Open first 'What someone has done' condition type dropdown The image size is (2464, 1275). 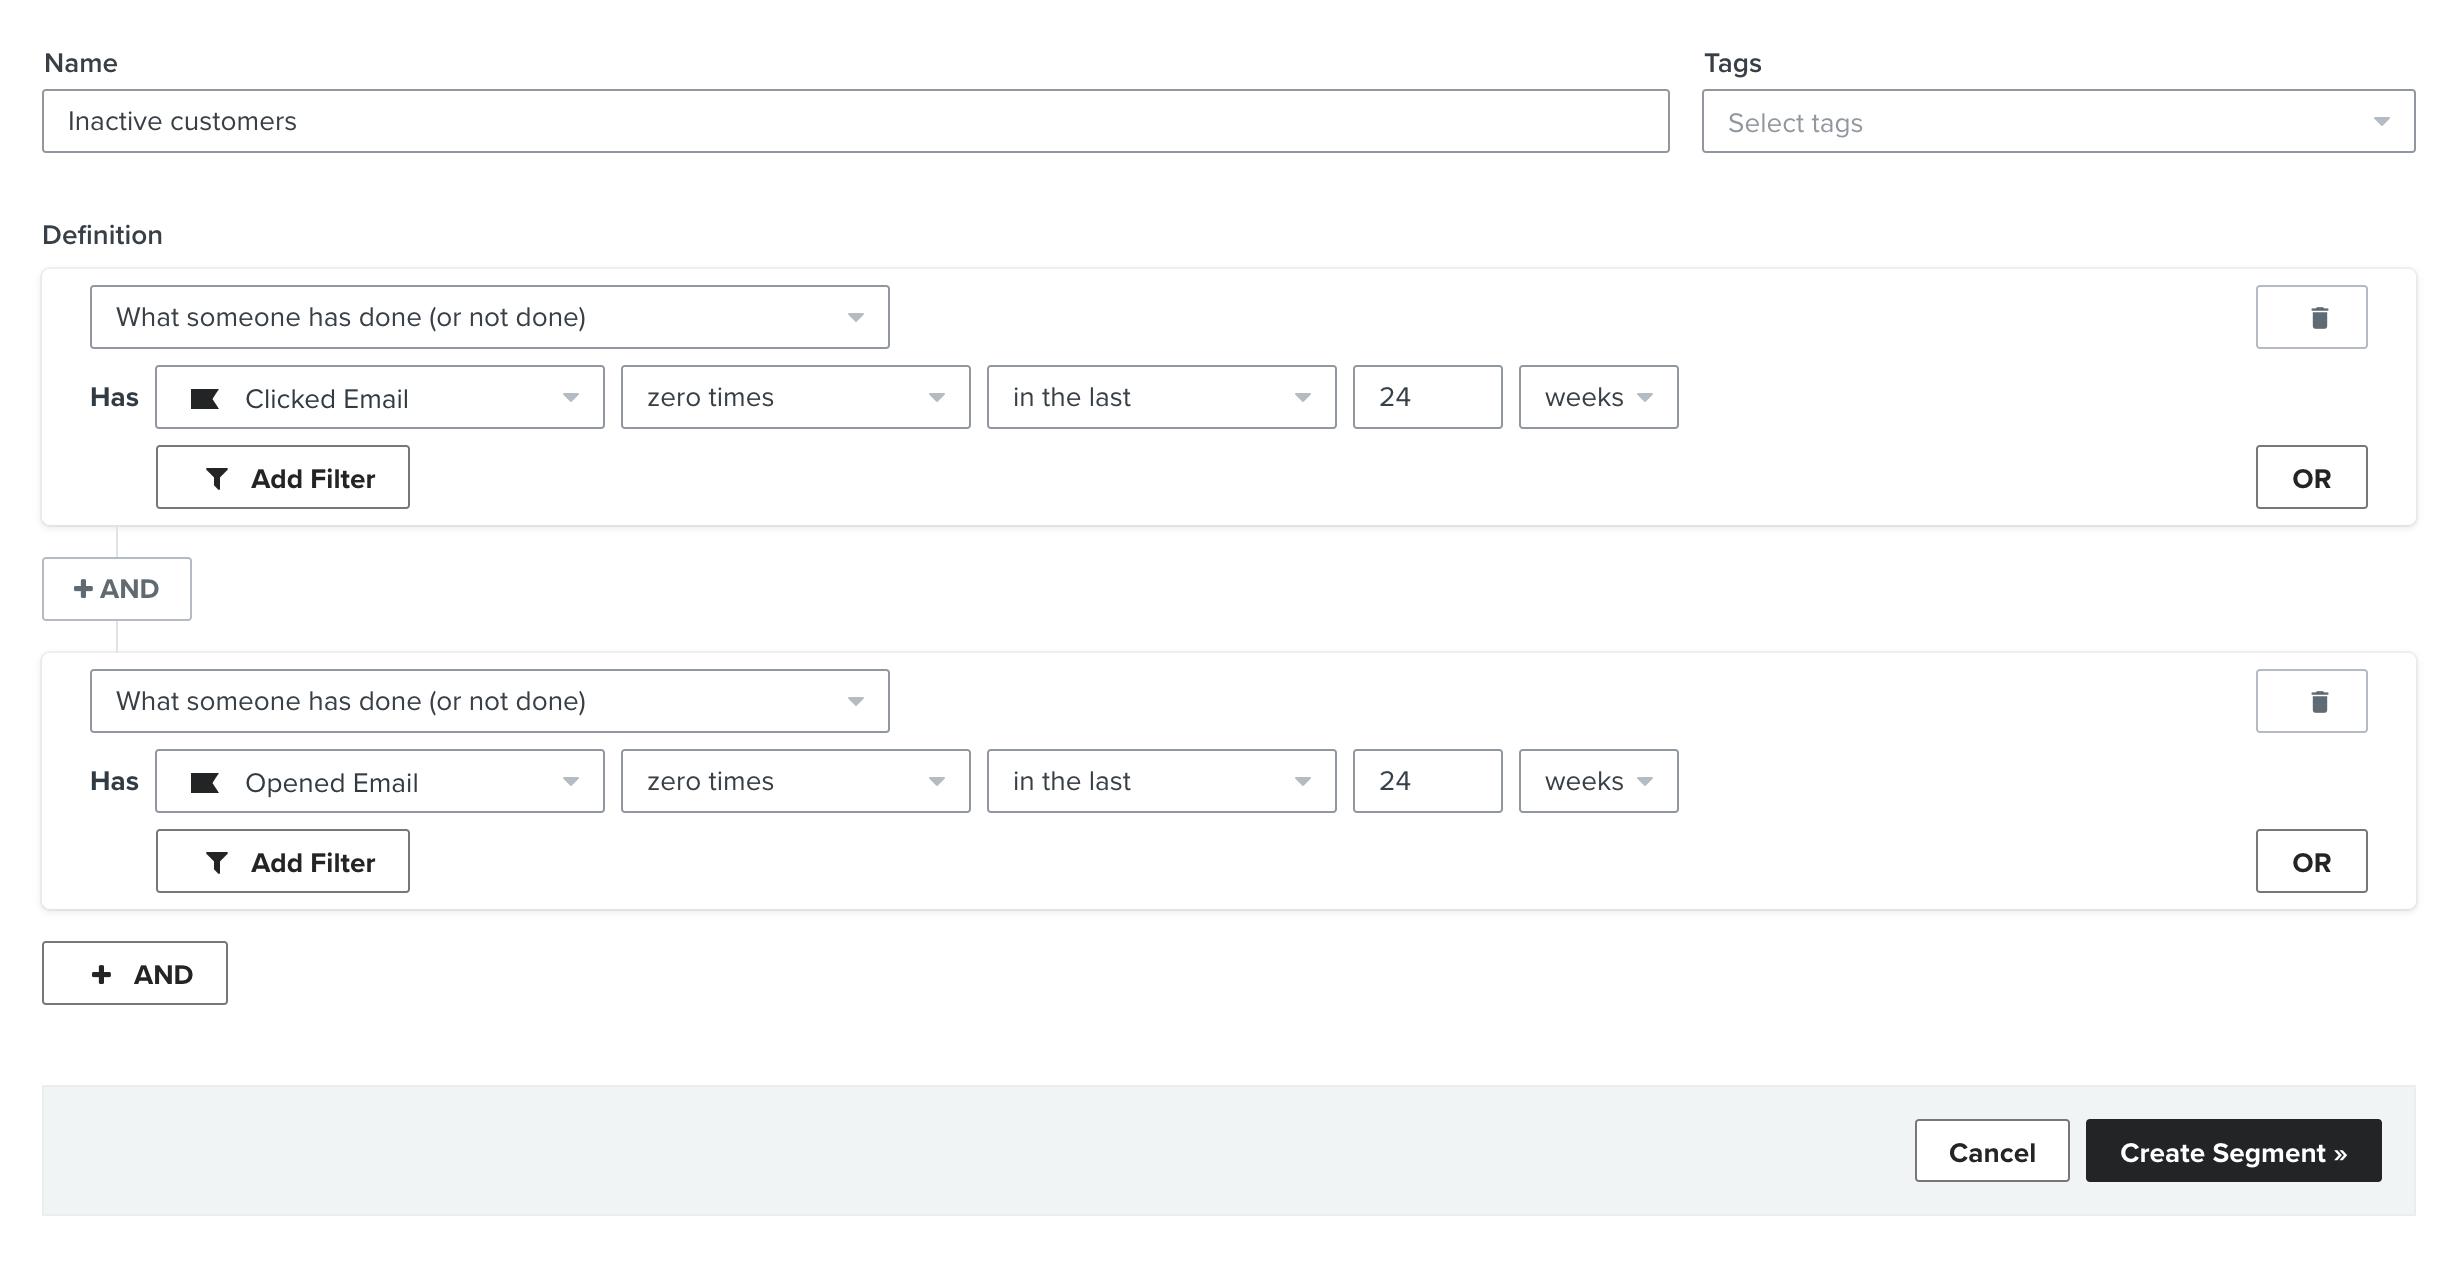pos(489,317)
